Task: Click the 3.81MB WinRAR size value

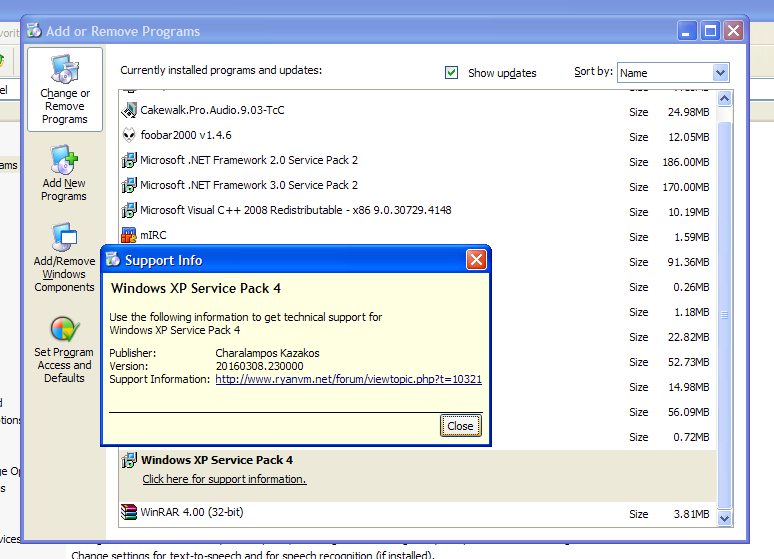Action: coord(691,514)
